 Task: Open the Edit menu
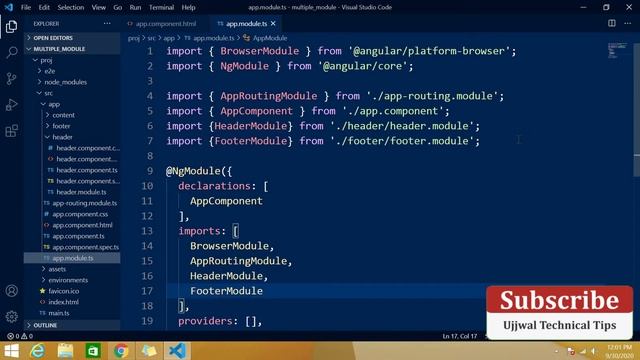click(44, 7)
